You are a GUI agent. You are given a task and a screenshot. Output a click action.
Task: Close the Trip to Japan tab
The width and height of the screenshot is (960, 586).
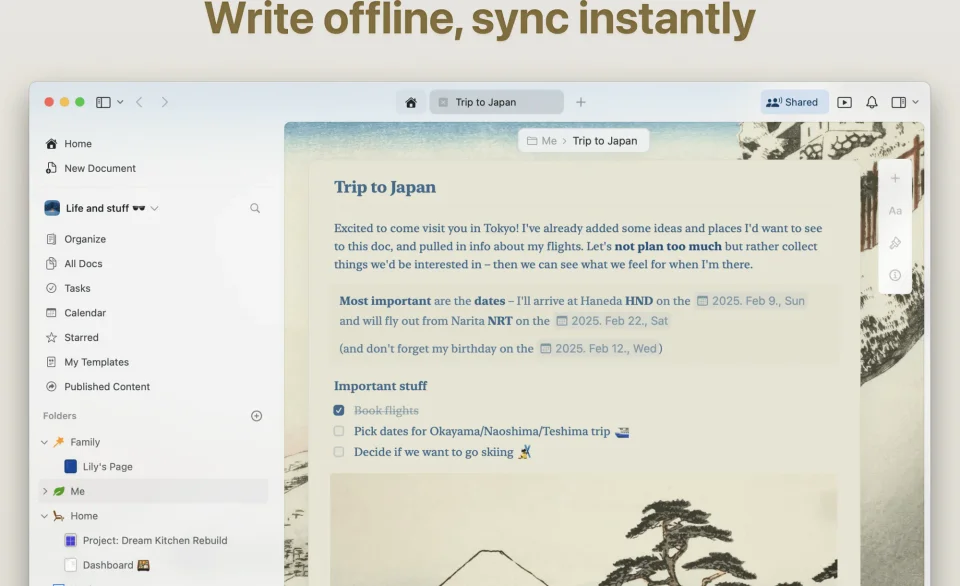[443, 102]
